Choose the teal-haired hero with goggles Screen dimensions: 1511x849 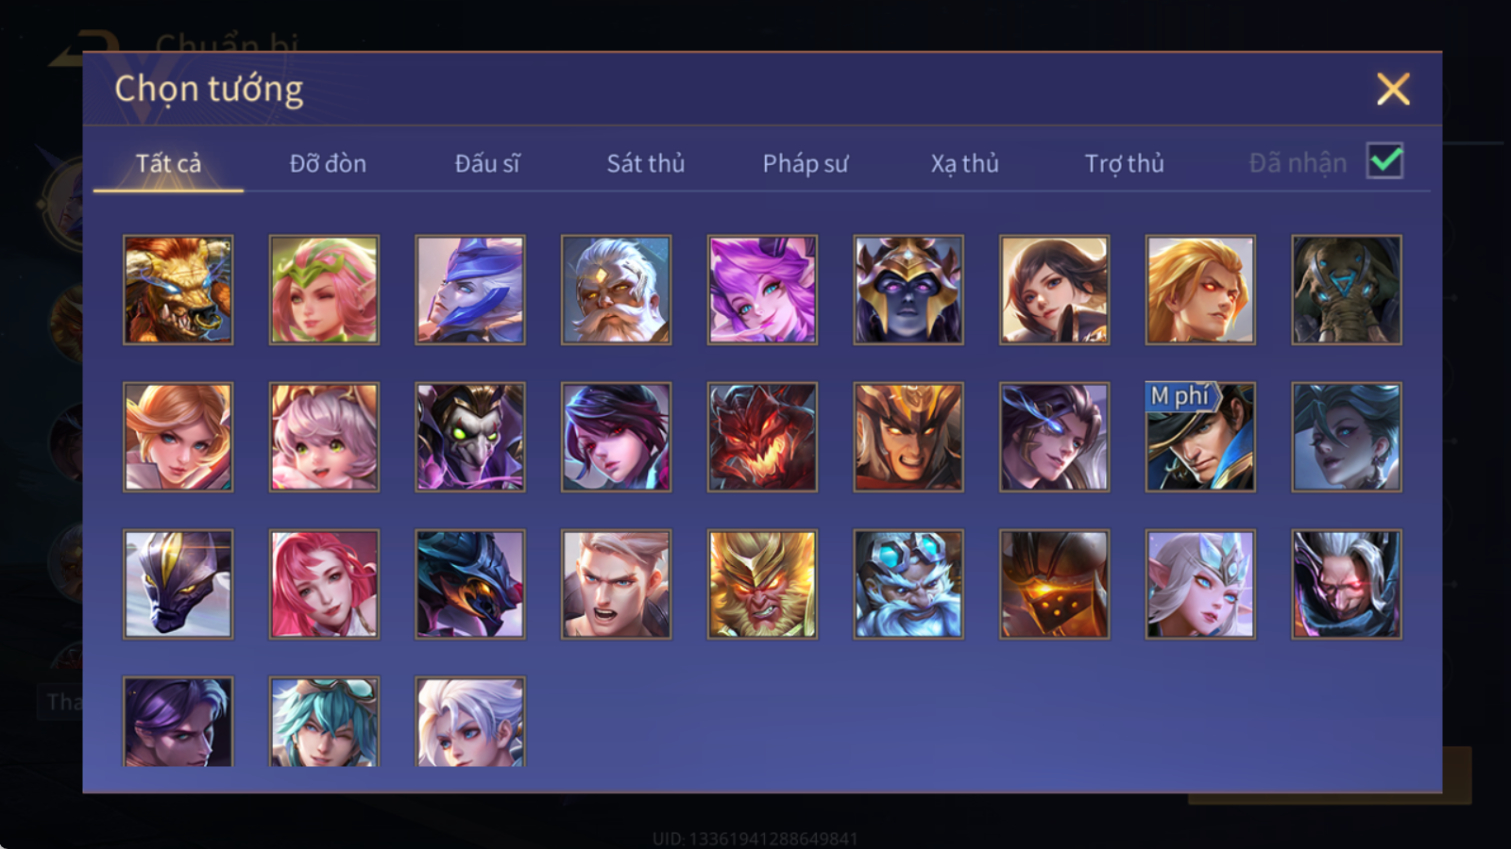point(324,721)
